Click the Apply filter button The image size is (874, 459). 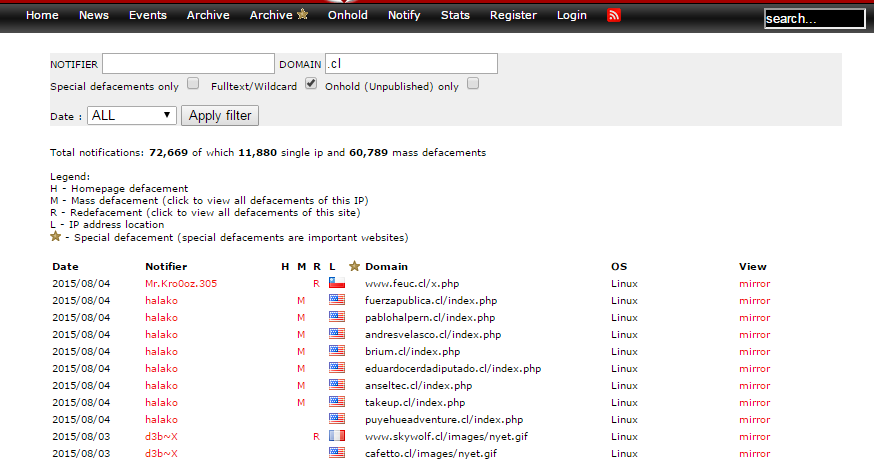(x=220, y=115)
